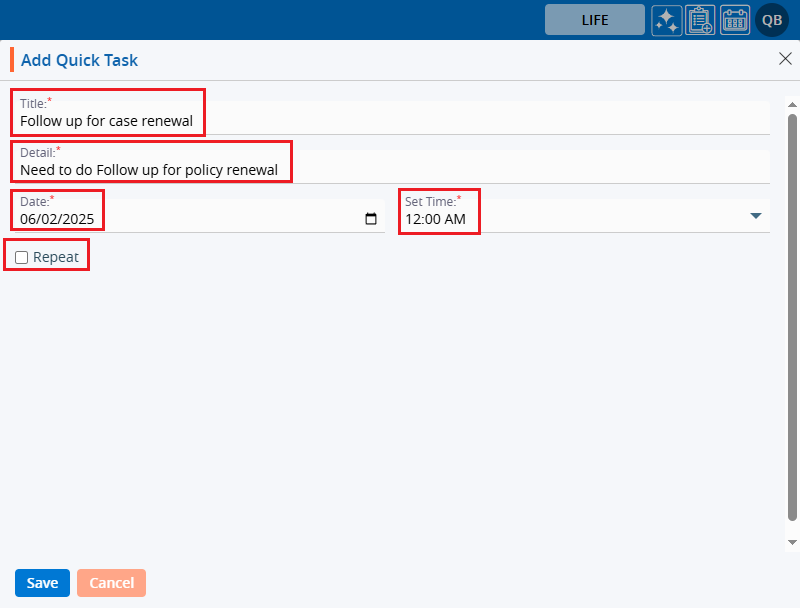Click the clipboard add-task icon
The width and height of the screenshot is (800, 608).
700,20
